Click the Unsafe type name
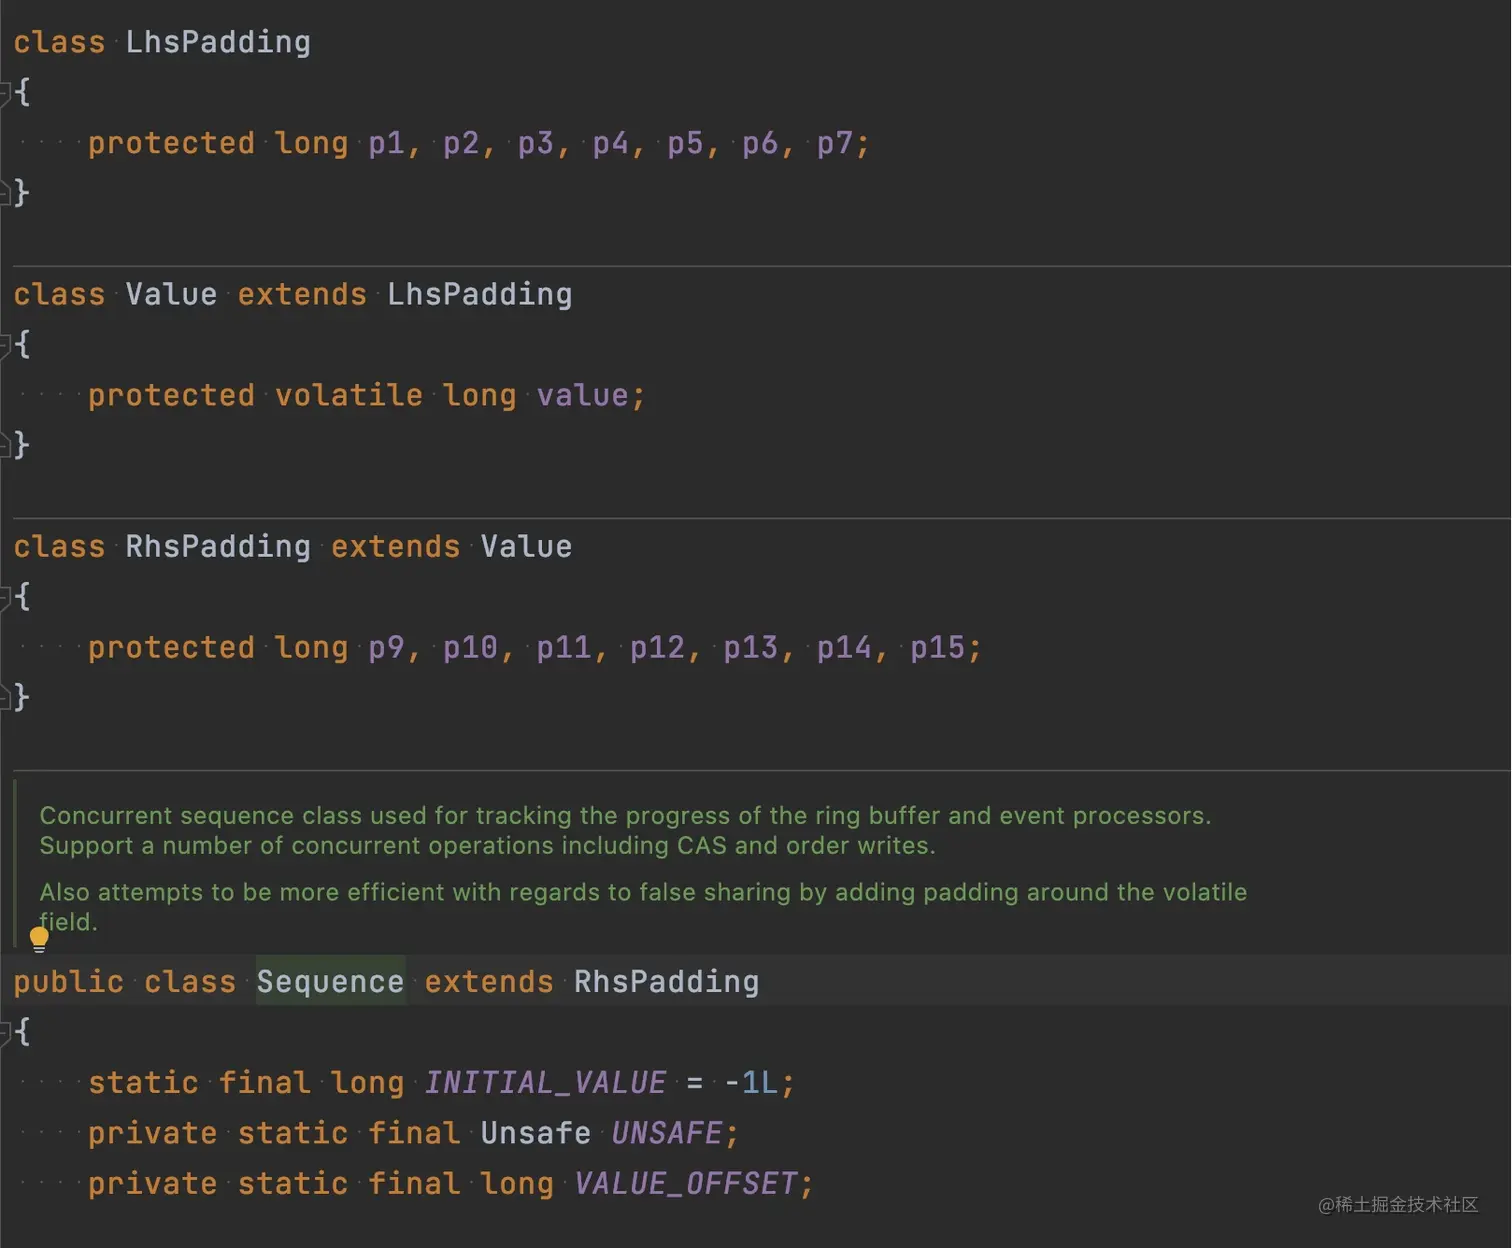Screen dimensions: 1512x1248 tap(535, 1133)
